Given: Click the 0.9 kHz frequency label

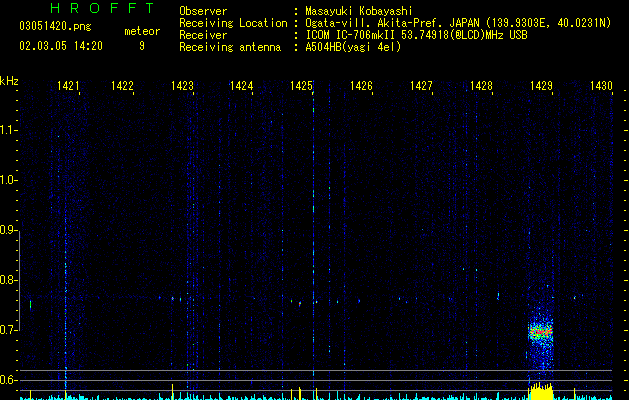Looking at the screenshot, I should coord(8,230).
